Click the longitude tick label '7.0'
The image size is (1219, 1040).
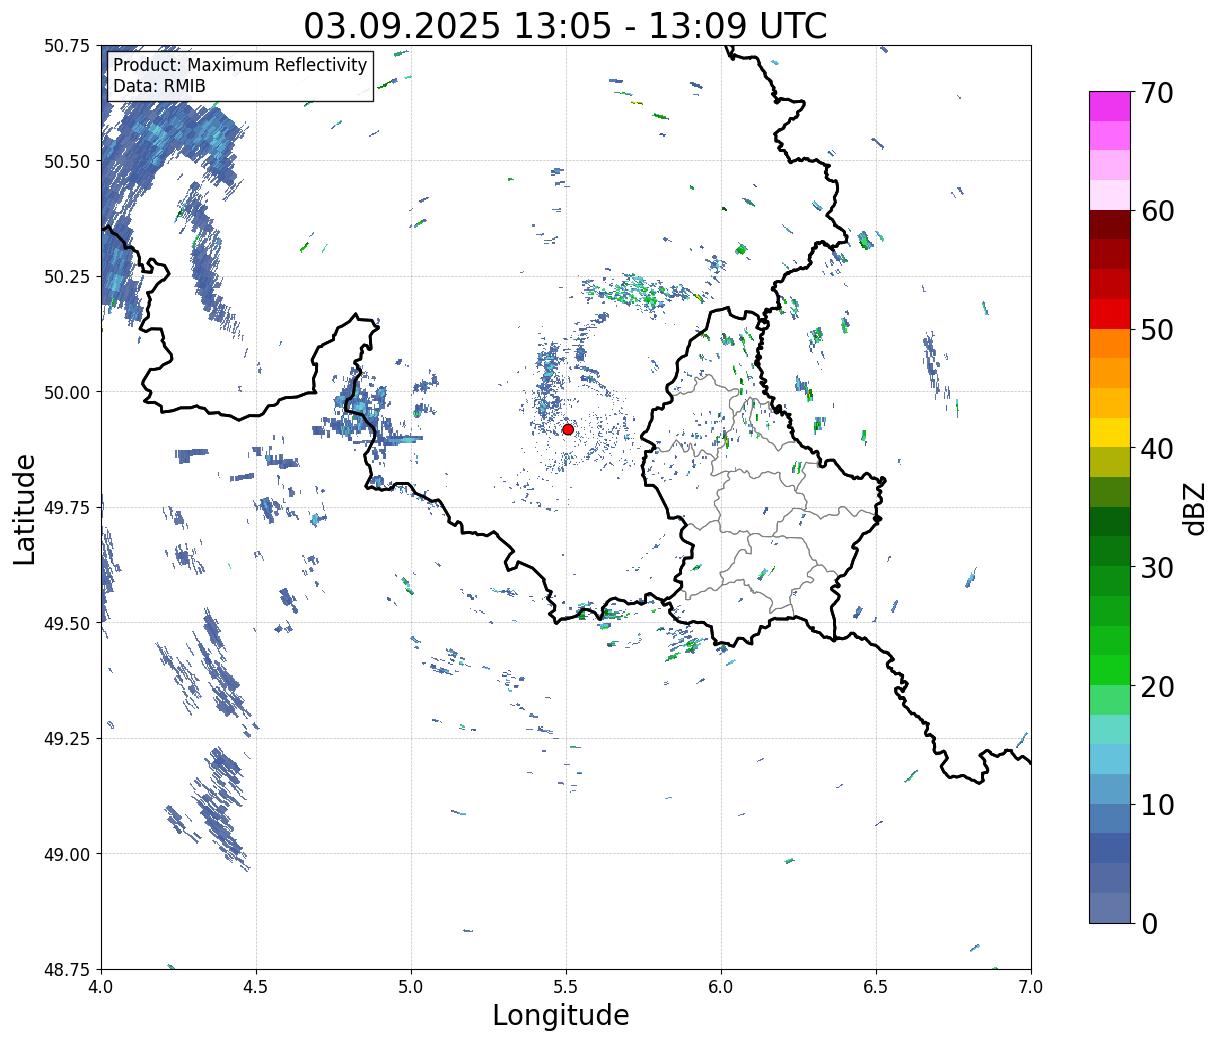1031,986
